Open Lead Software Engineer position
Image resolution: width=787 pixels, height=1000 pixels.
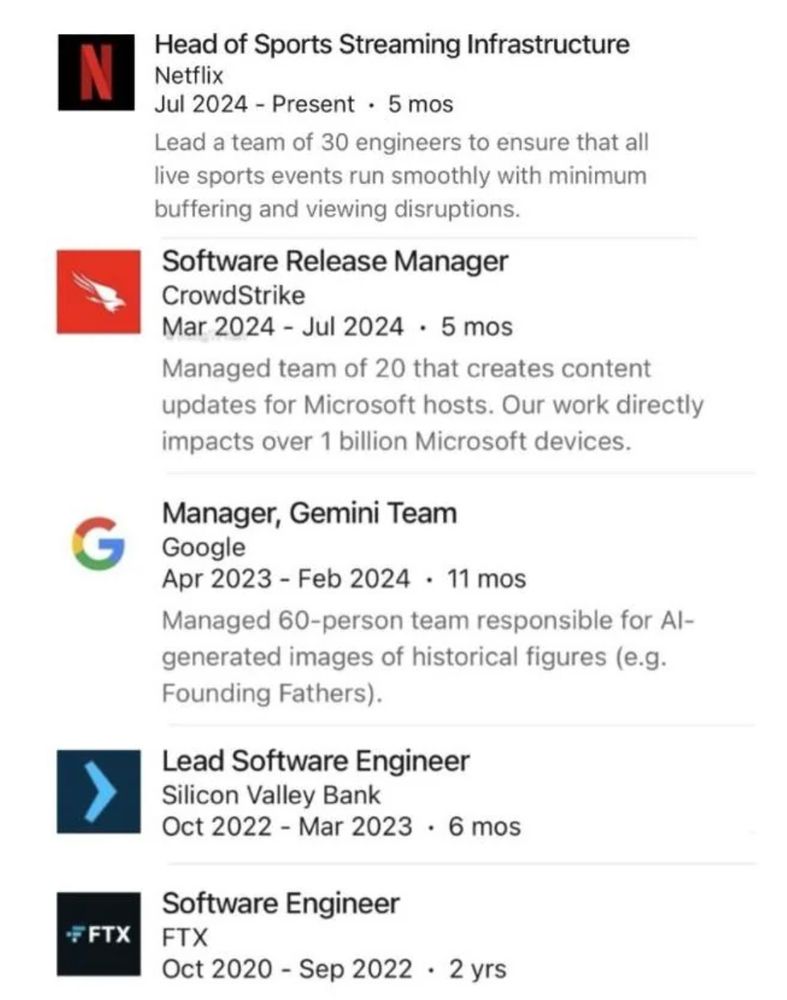pos(316,761)
